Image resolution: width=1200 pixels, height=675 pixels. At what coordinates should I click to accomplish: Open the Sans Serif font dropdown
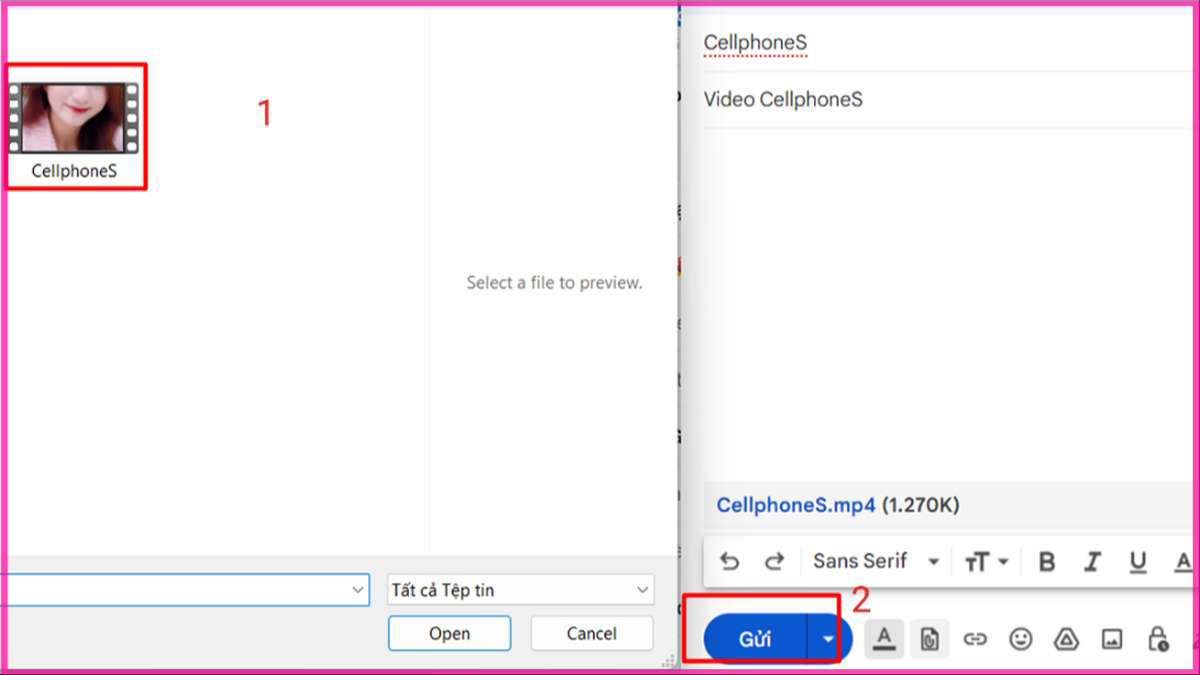[876, 562]
